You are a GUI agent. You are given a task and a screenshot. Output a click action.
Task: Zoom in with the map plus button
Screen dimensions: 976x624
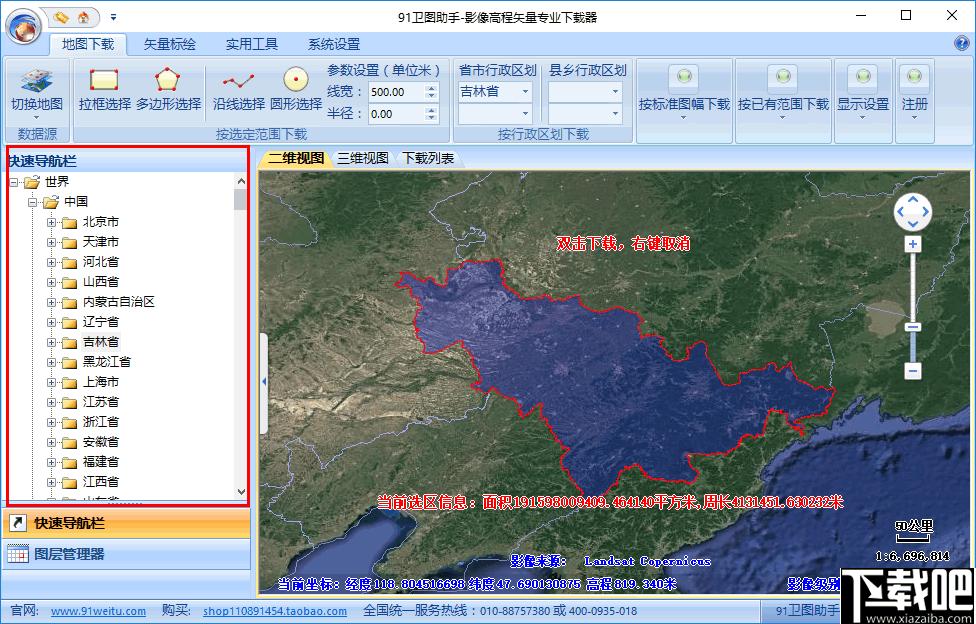click(913, 244)
